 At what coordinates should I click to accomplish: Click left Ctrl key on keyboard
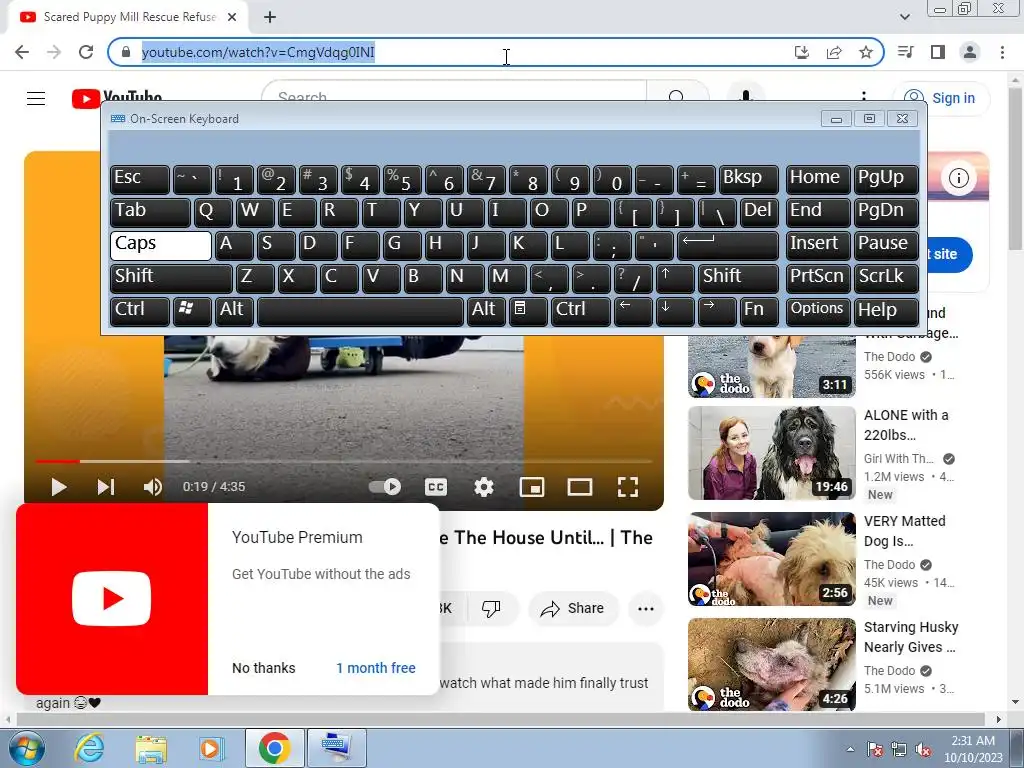coord(140,312)
